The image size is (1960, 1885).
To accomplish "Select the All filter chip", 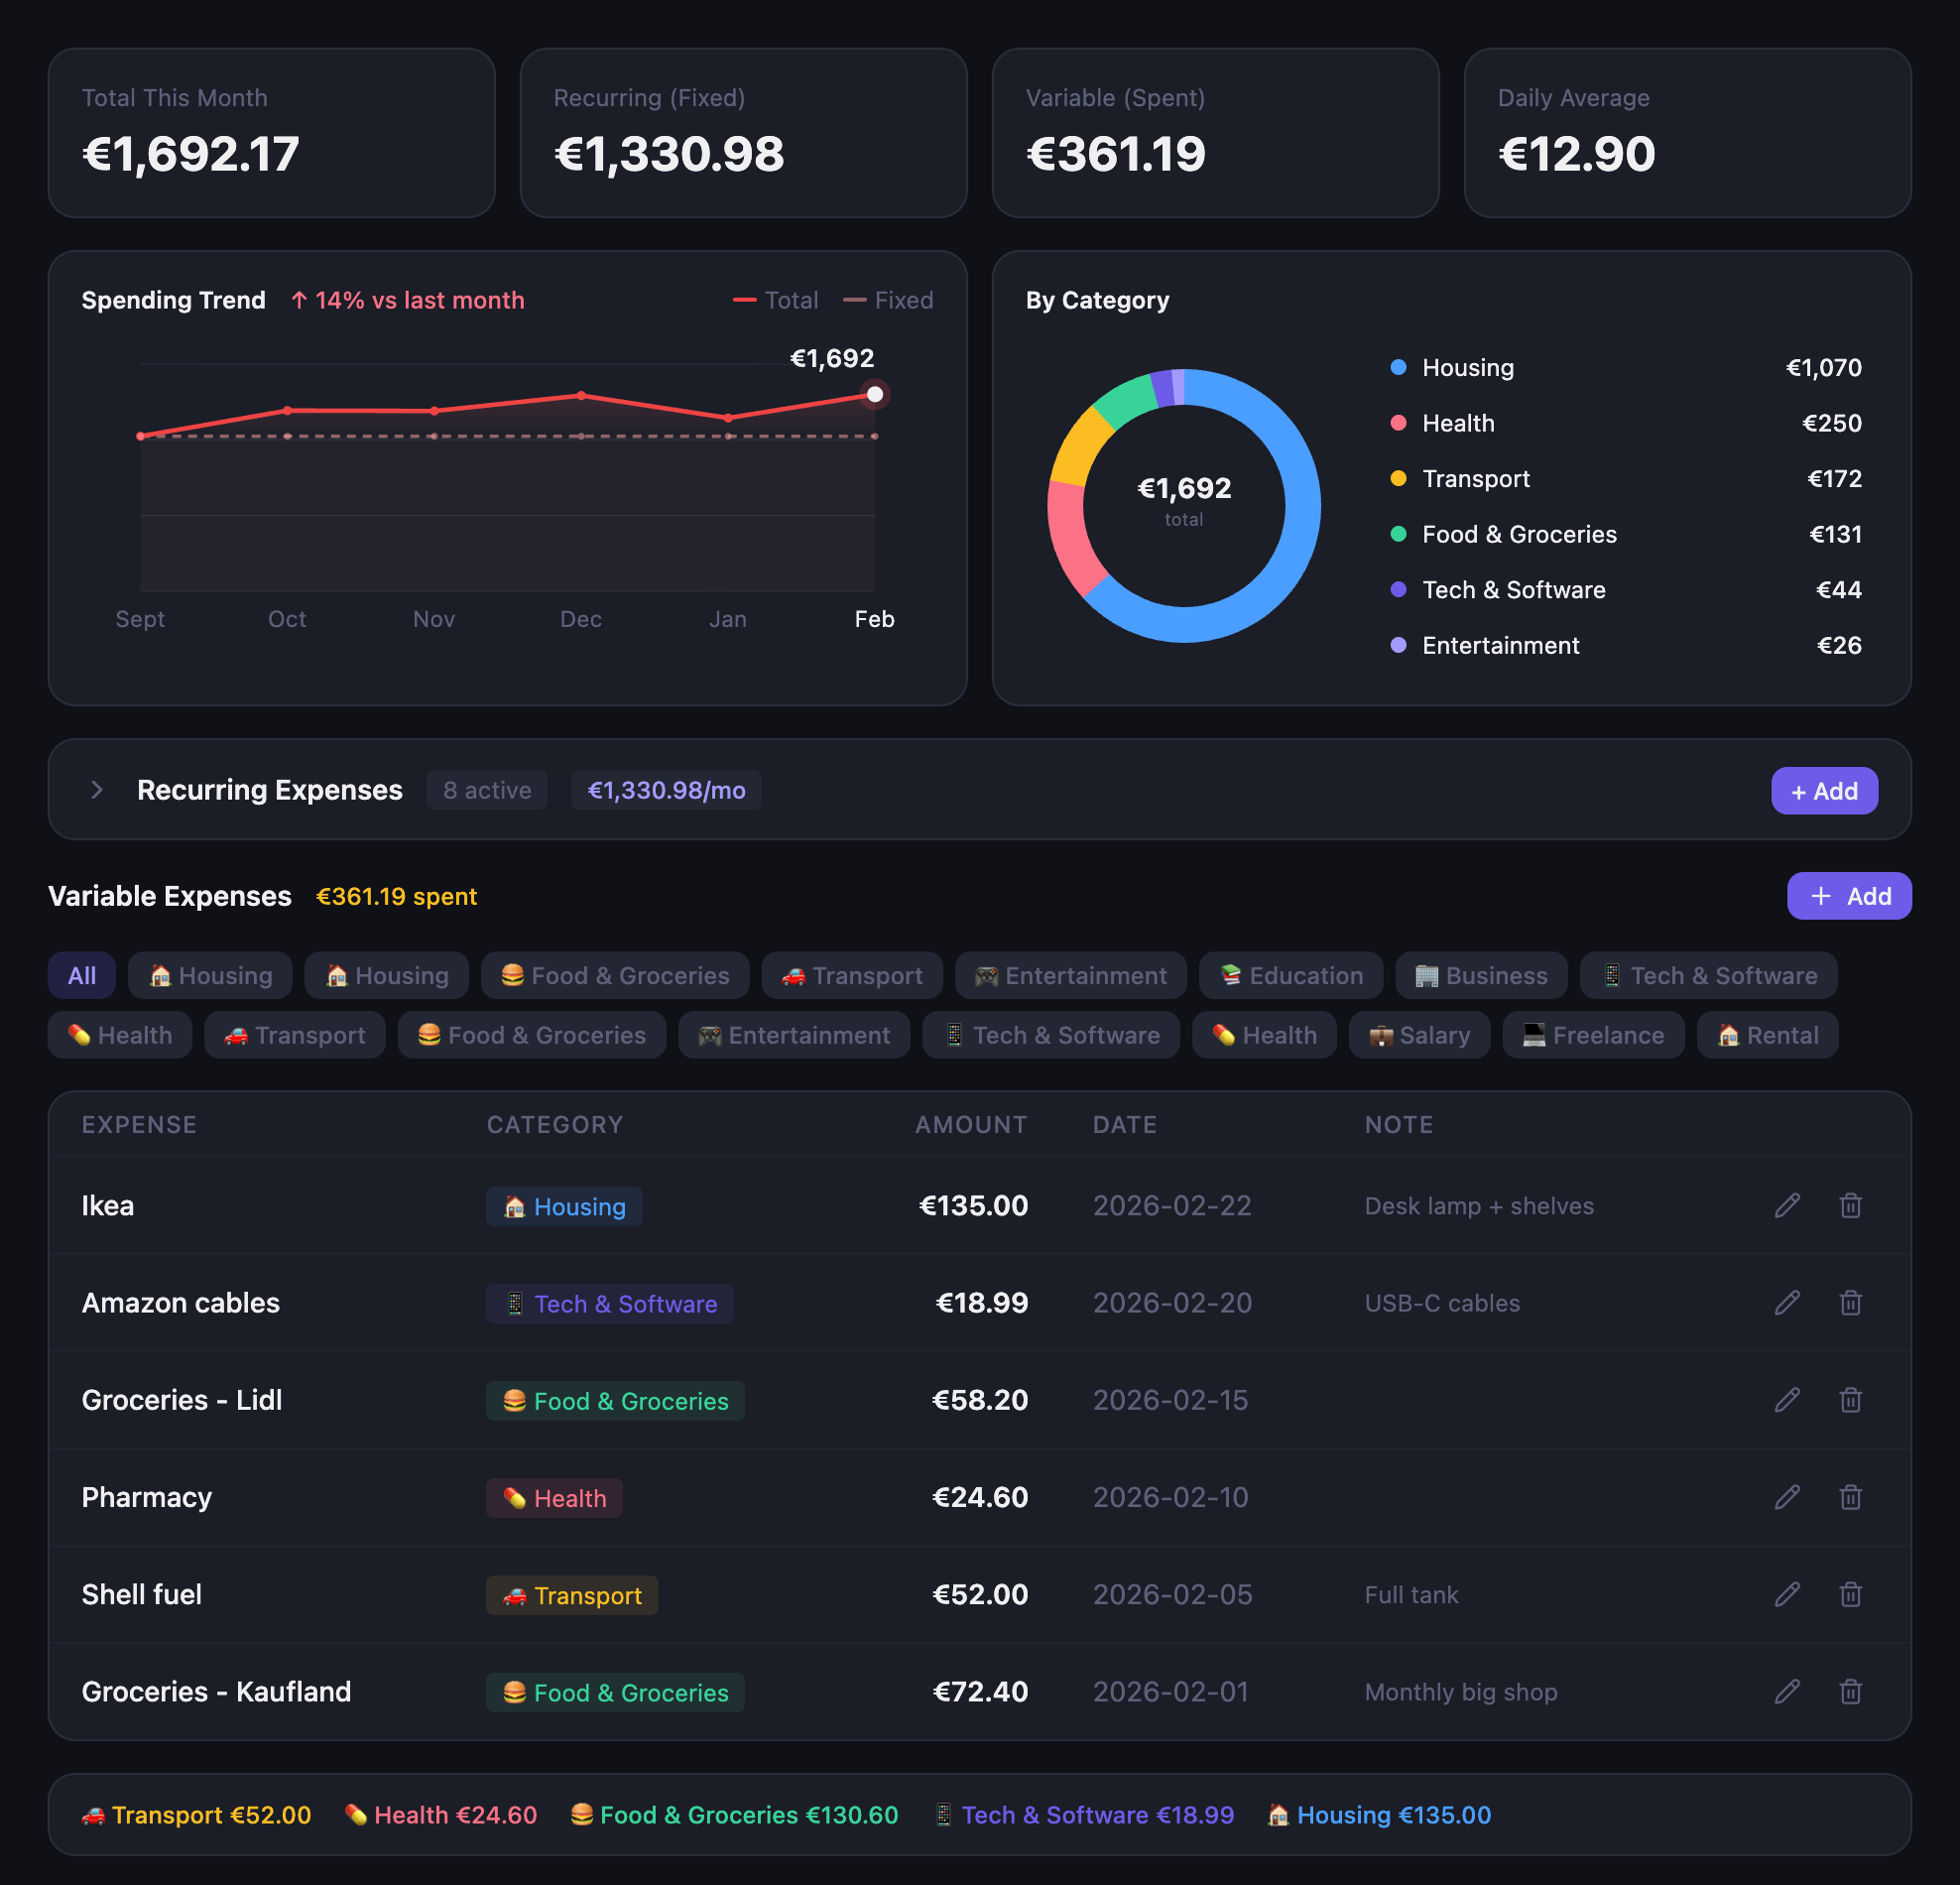I will [82, 975].
